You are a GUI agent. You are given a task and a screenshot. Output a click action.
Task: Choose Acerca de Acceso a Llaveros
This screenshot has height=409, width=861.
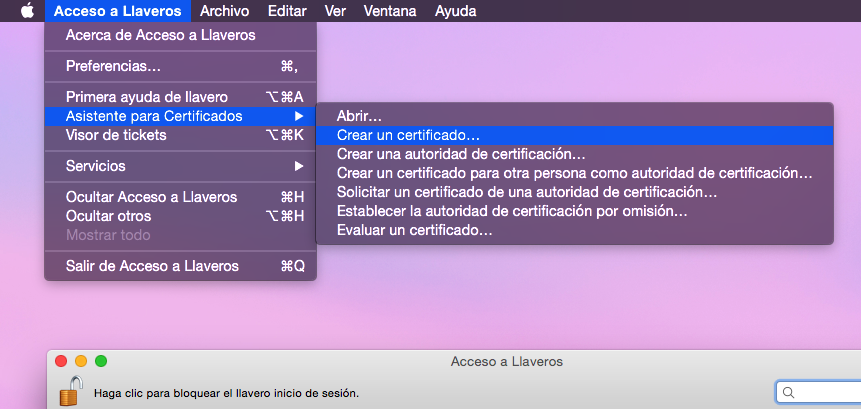pyautogui.click(x=181, y=36)
